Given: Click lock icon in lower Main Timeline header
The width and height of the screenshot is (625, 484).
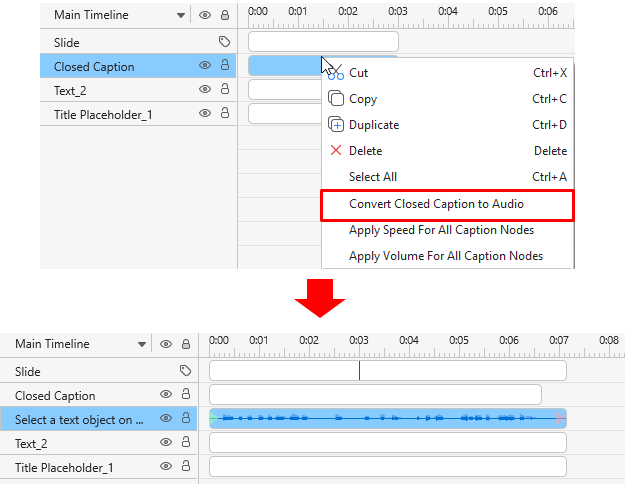Looking at the screenshot, I should click(185, 344).
